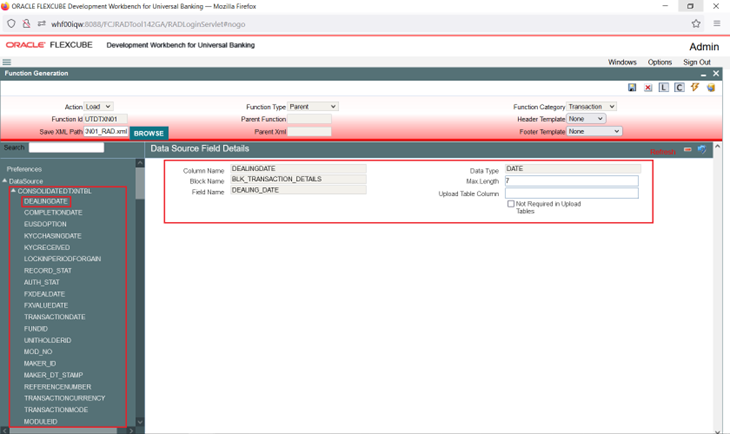Select TRANSACTIONCURRENCY in the tree
Viewport: 730px width, 434px height.
pos(65,398)
